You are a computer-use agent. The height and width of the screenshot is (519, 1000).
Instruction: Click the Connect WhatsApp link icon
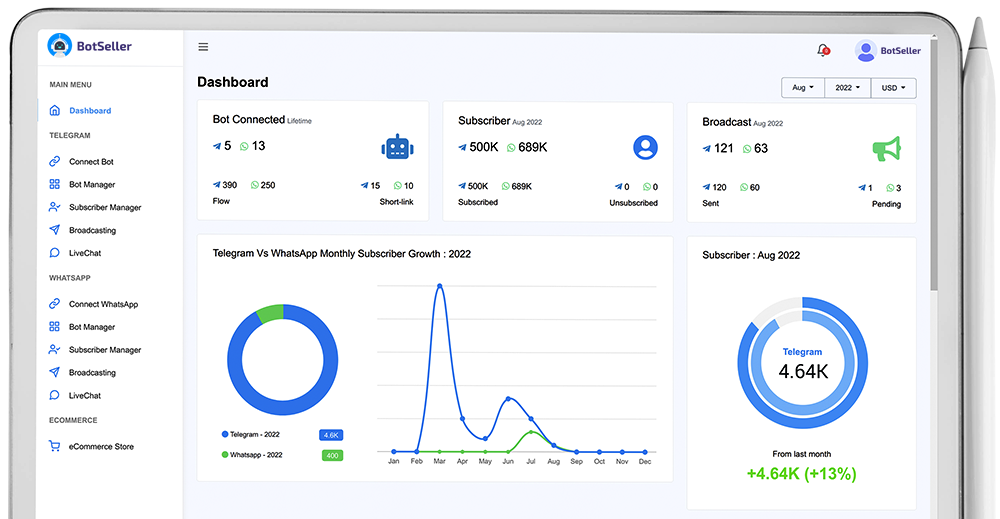55,303
